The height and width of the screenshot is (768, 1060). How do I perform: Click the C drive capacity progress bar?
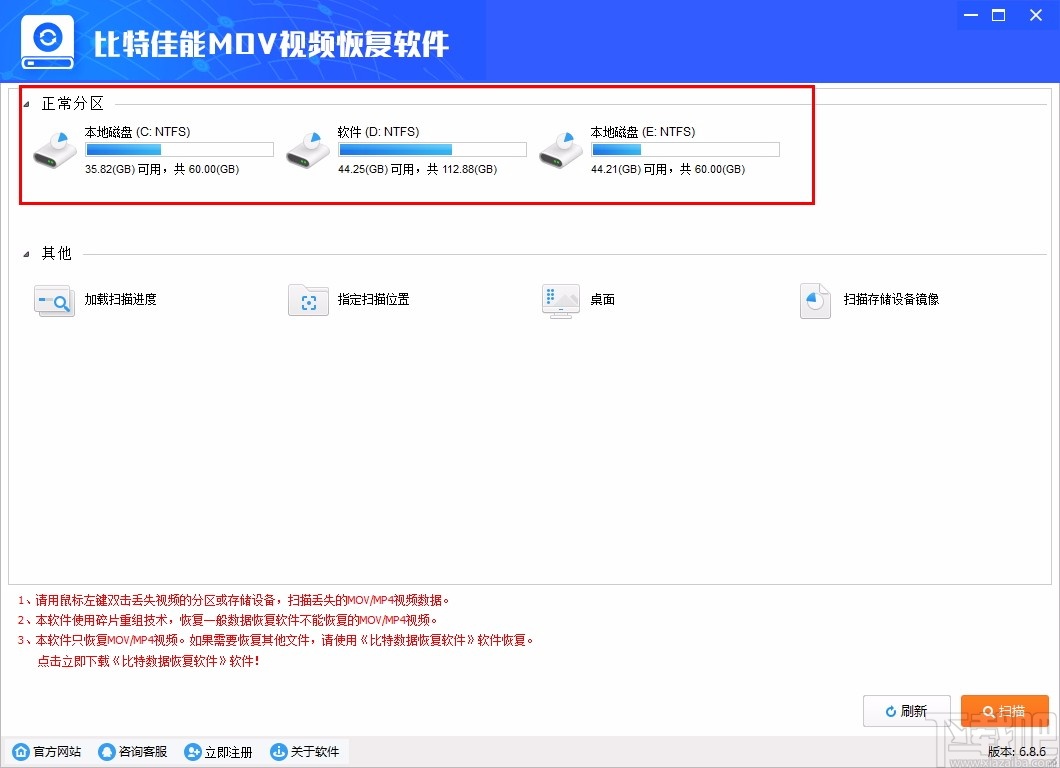(x=178, y=148)
